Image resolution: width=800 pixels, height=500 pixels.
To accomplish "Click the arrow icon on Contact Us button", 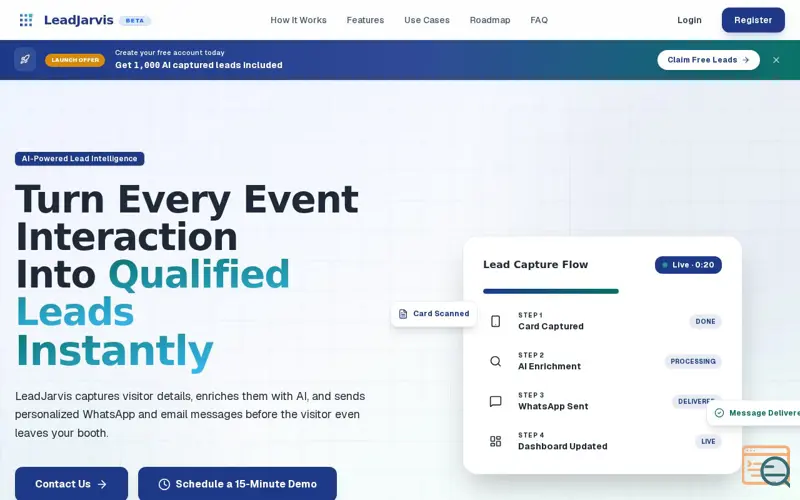I will coord(102,484).
